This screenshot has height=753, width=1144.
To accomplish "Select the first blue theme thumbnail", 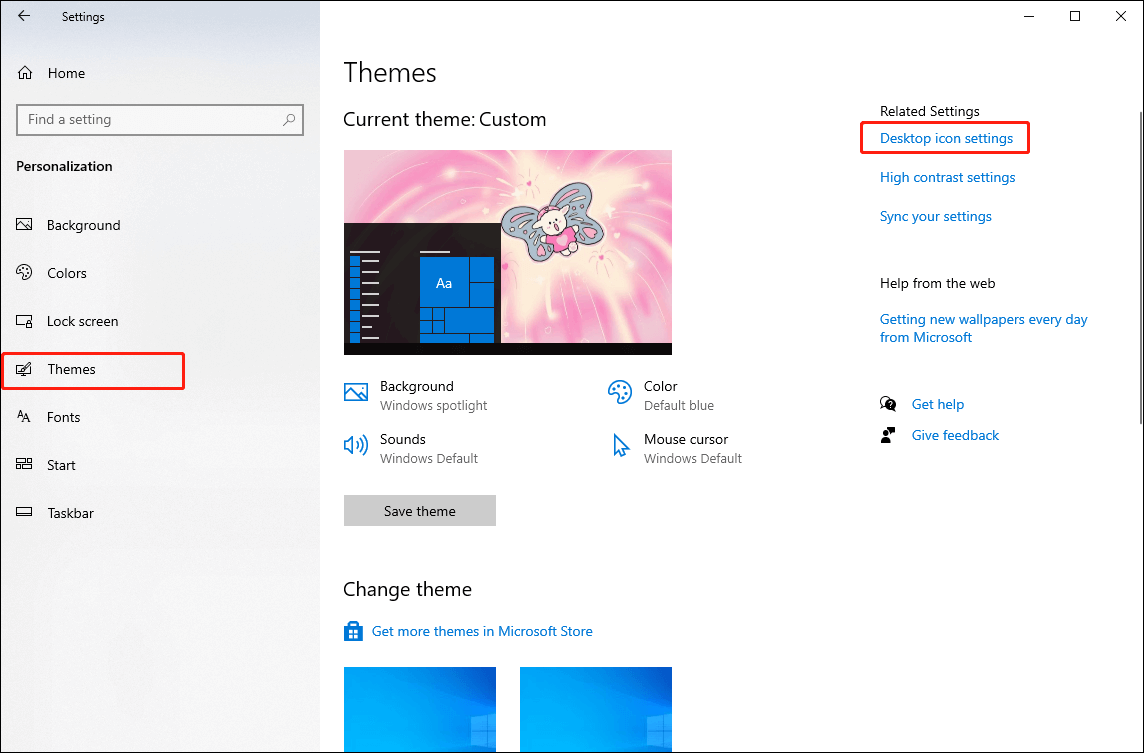I will click(420, 709).
